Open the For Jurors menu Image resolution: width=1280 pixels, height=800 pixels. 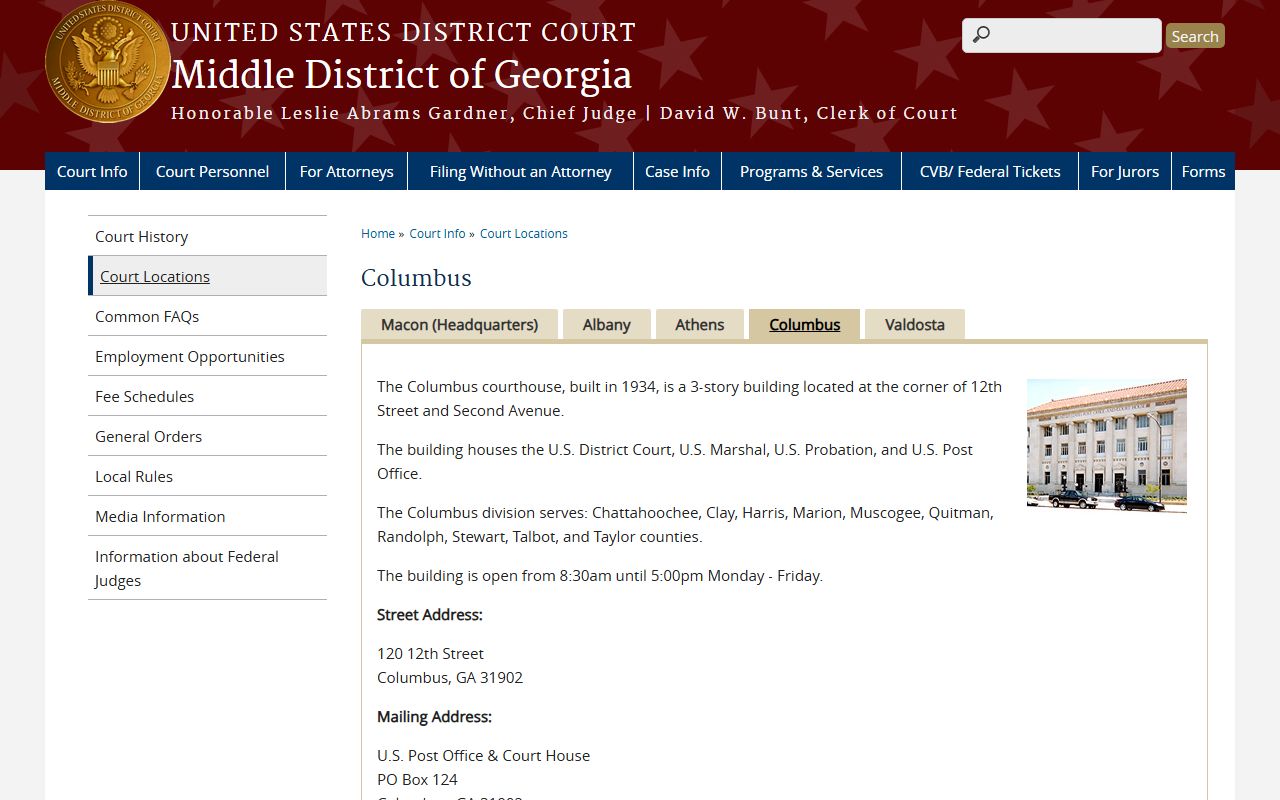[x=1125, y=171]
